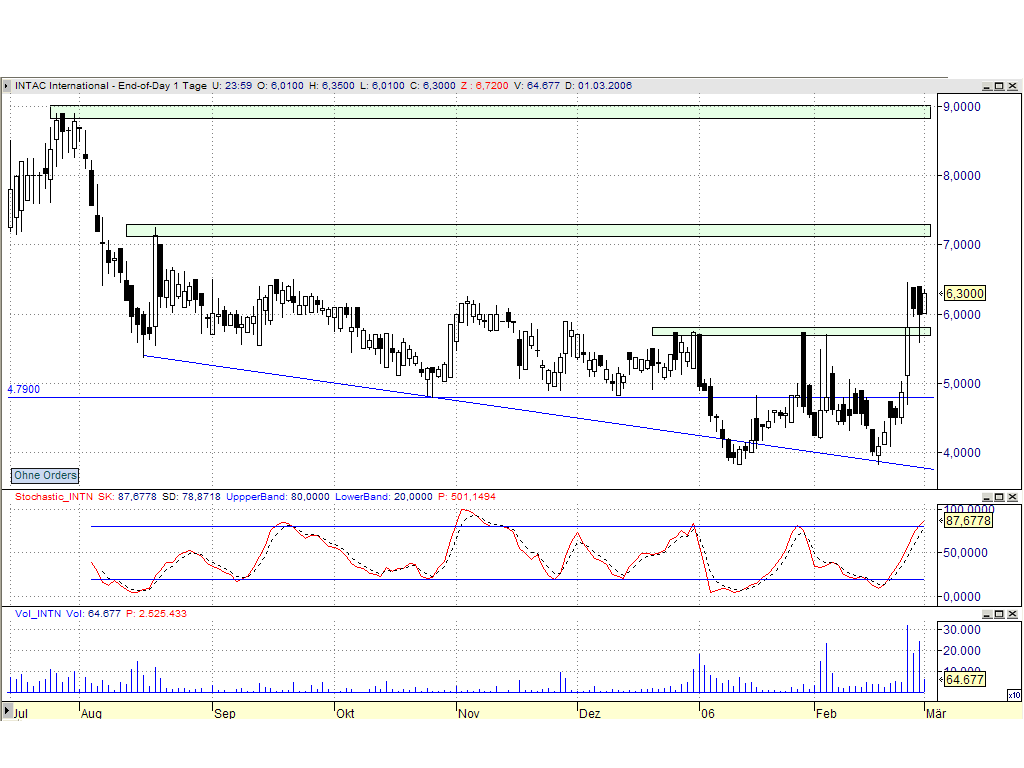Select the horizontal blue line at 4.7900
The height and width of the screenshot is (768, 1024).
click(x=470, y=397)
